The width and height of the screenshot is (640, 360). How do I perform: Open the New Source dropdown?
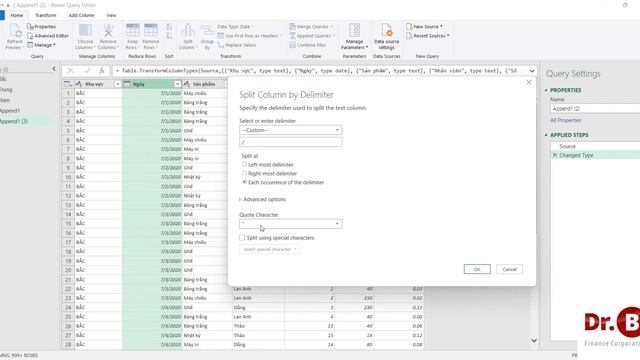[424, 27]
